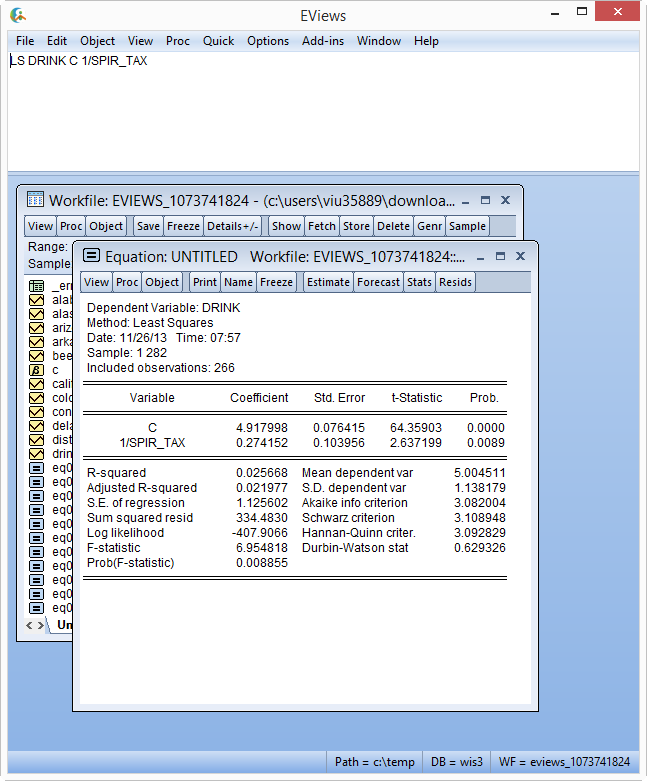Select the first series icon in workfile list

pyautogui.click(x=36, y=300)
